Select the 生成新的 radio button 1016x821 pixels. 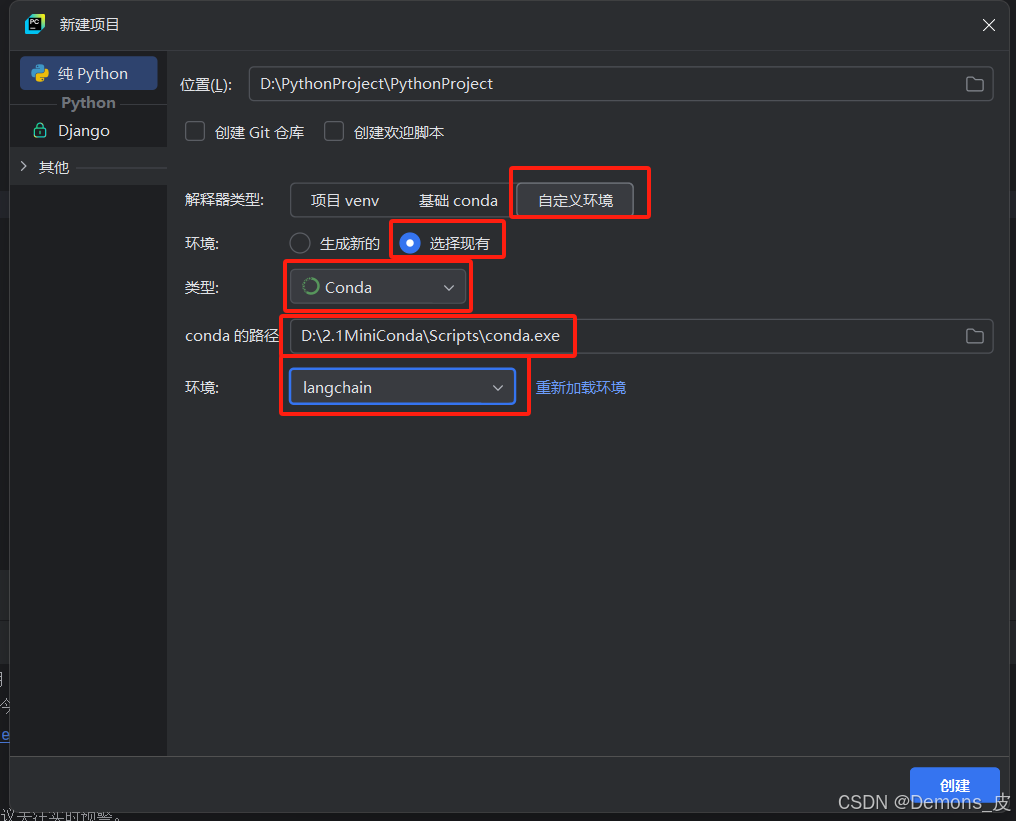coord(299,242)
